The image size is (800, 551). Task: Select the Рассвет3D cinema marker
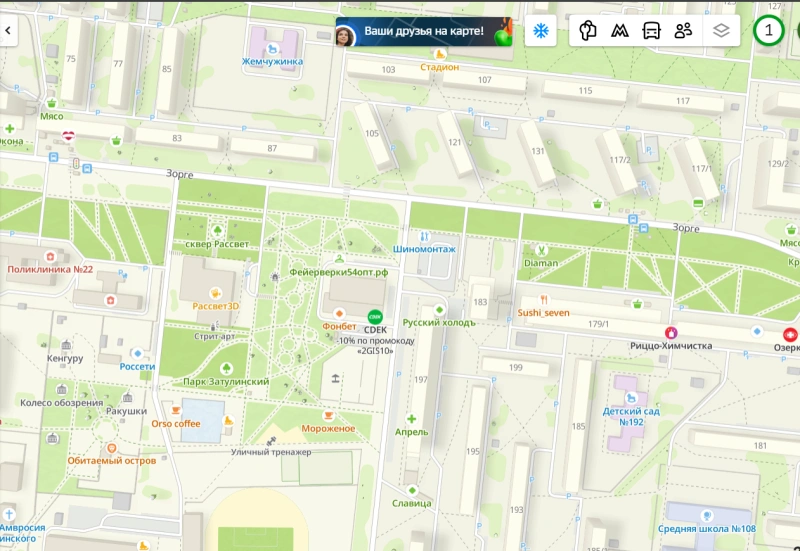click(x=215, y=293)
